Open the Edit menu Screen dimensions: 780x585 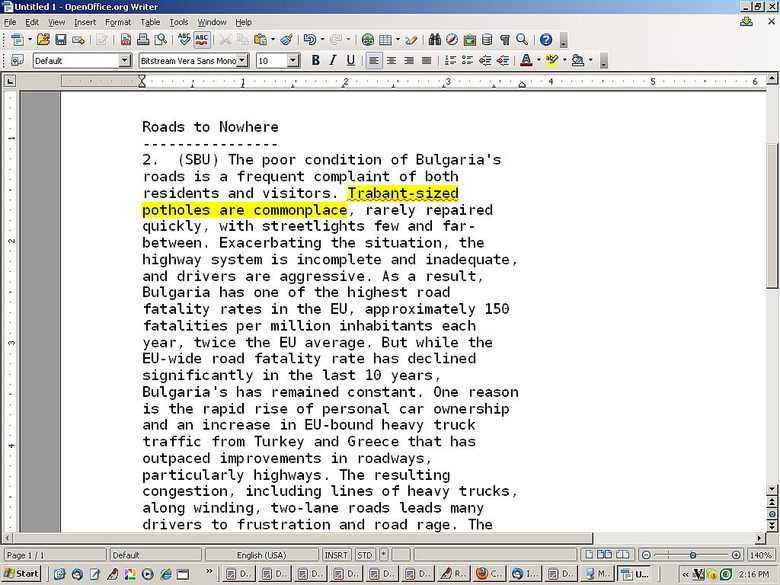point(32,22)
